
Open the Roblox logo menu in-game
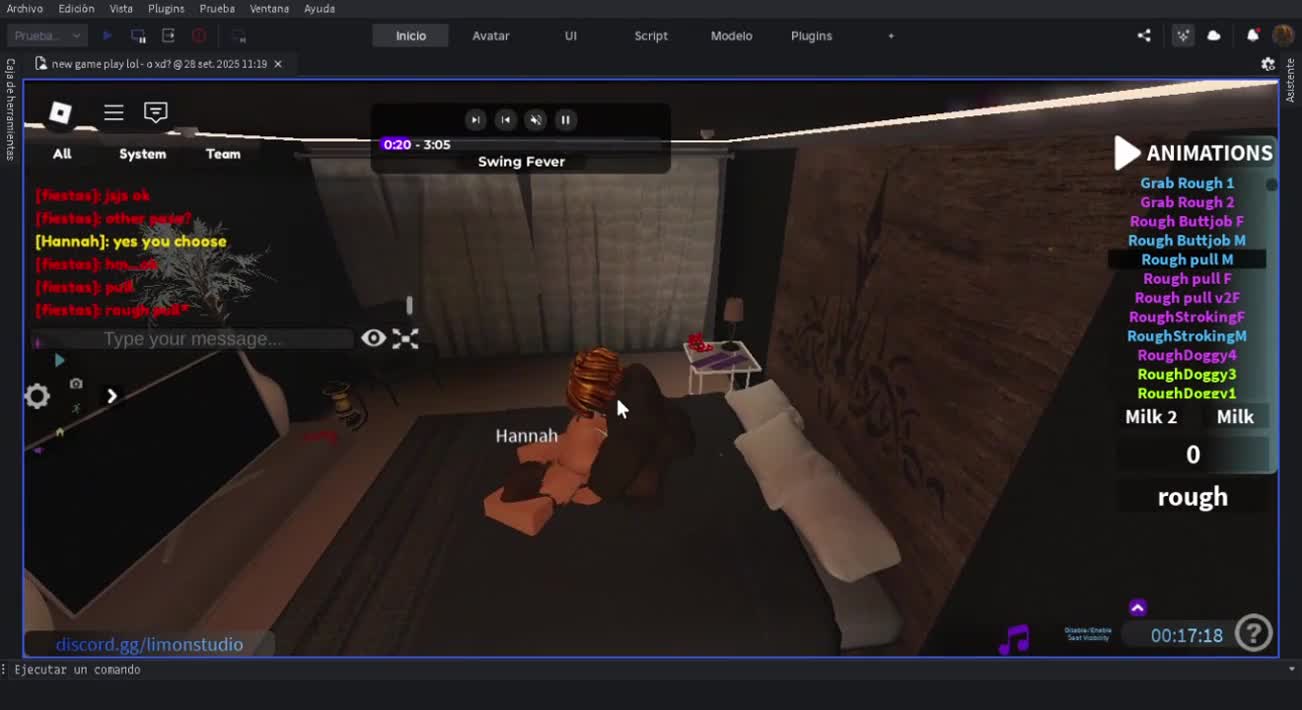[60, 113]
